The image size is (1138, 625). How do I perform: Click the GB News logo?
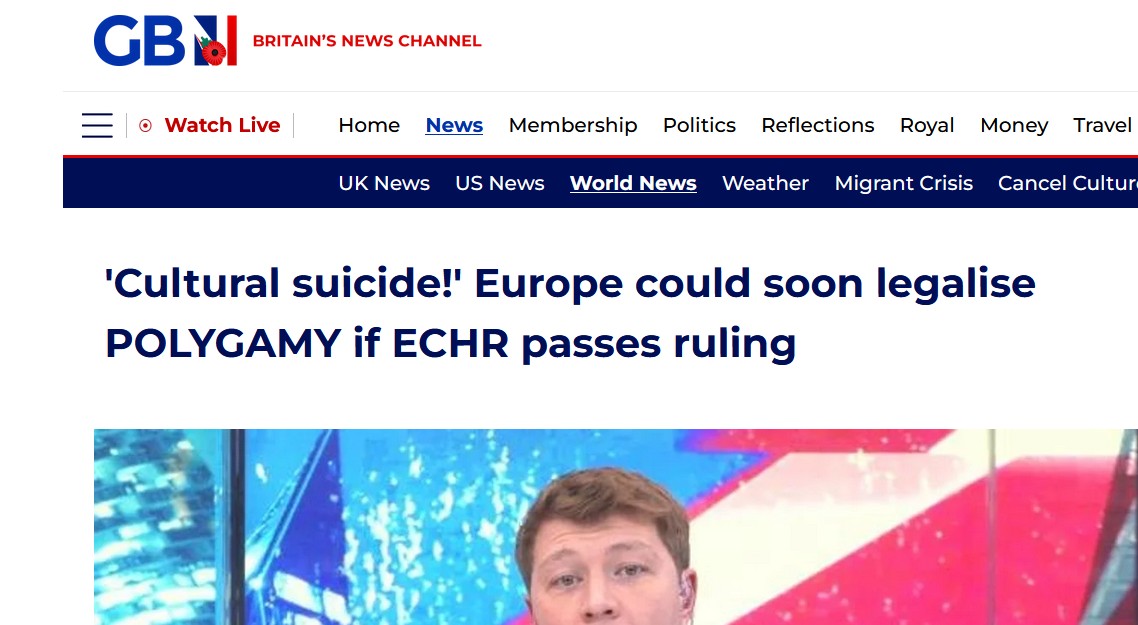[x=165, y=41]
